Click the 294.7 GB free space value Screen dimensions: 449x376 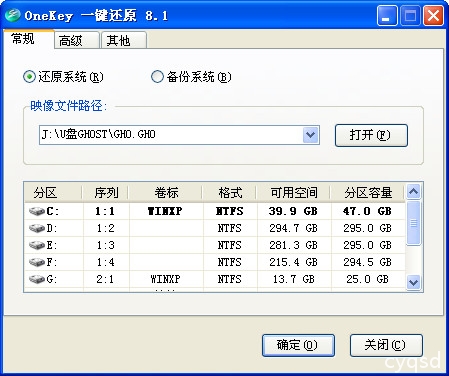[x=293, y=228]
